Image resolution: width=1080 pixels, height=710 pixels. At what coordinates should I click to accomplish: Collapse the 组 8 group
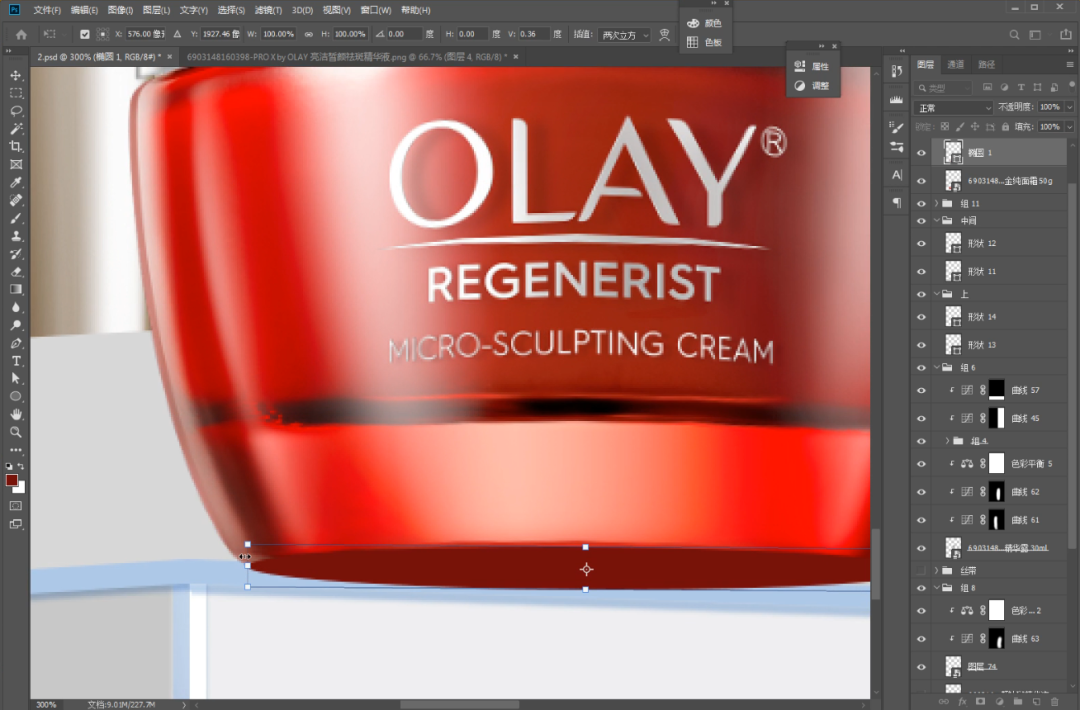coord(937,588)
